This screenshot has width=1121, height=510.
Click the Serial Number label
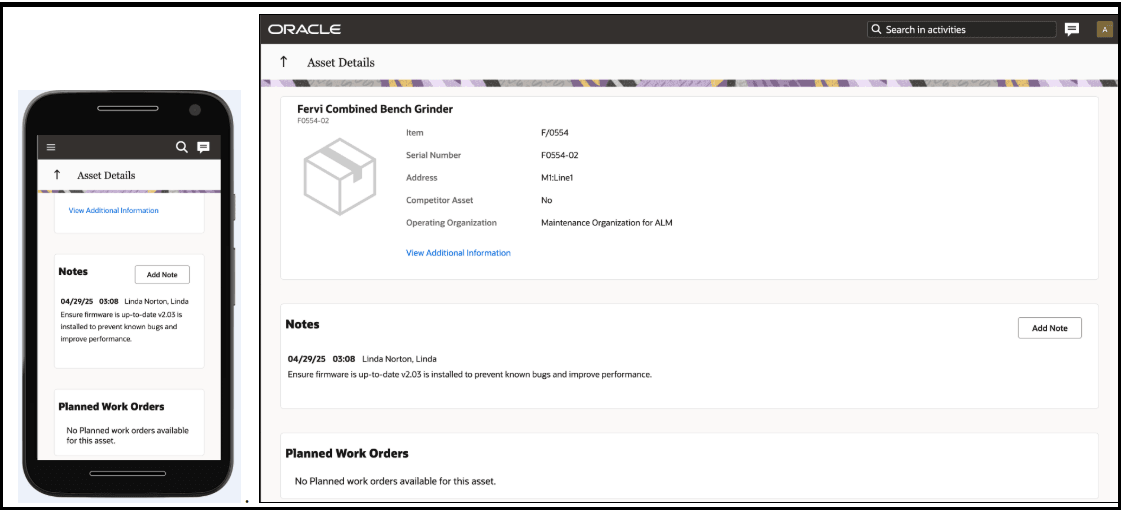pos(433,155)
